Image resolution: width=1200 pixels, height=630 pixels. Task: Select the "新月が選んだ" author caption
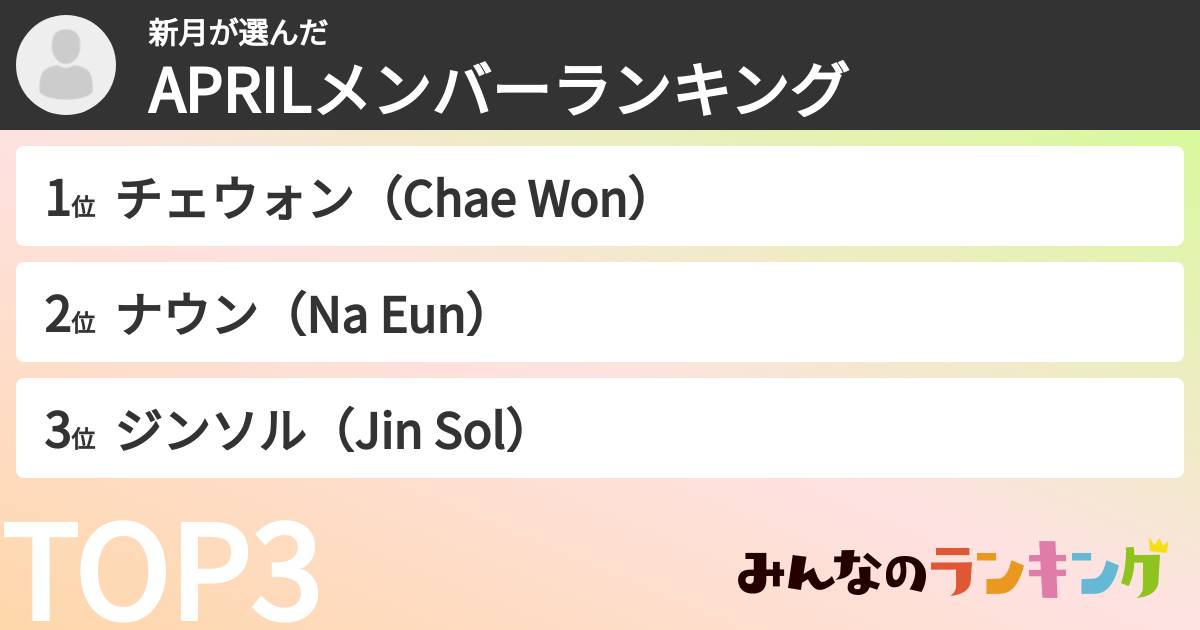[238, 33]
